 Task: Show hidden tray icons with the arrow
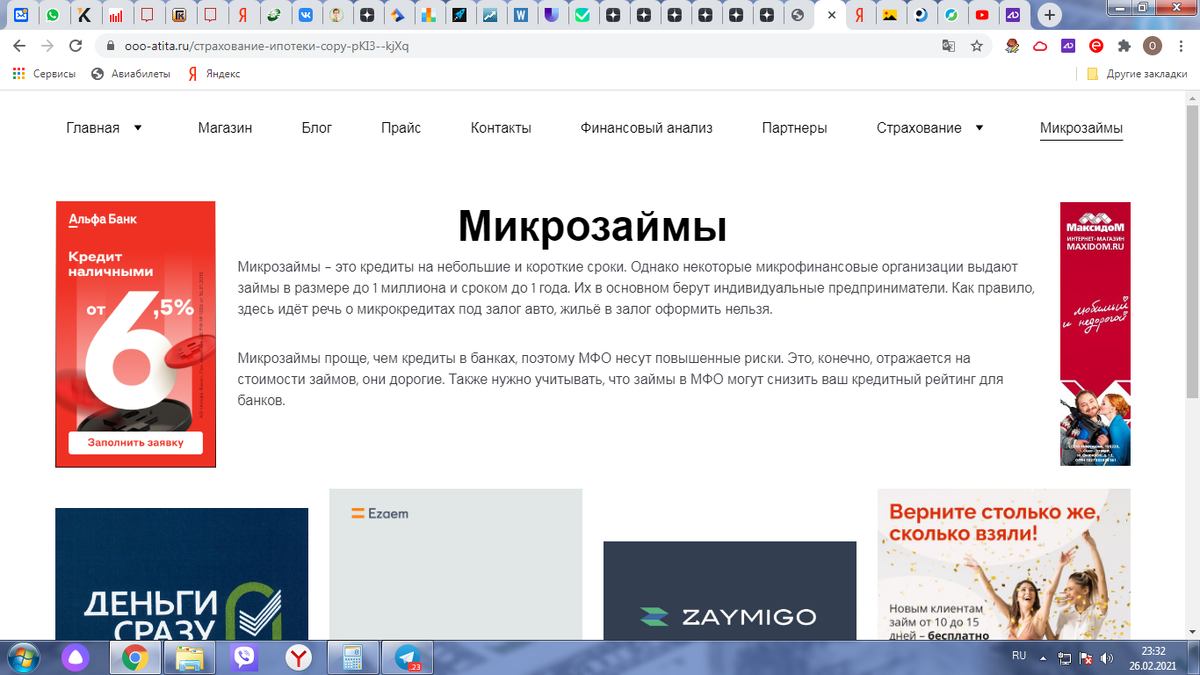pos(1045,658)
